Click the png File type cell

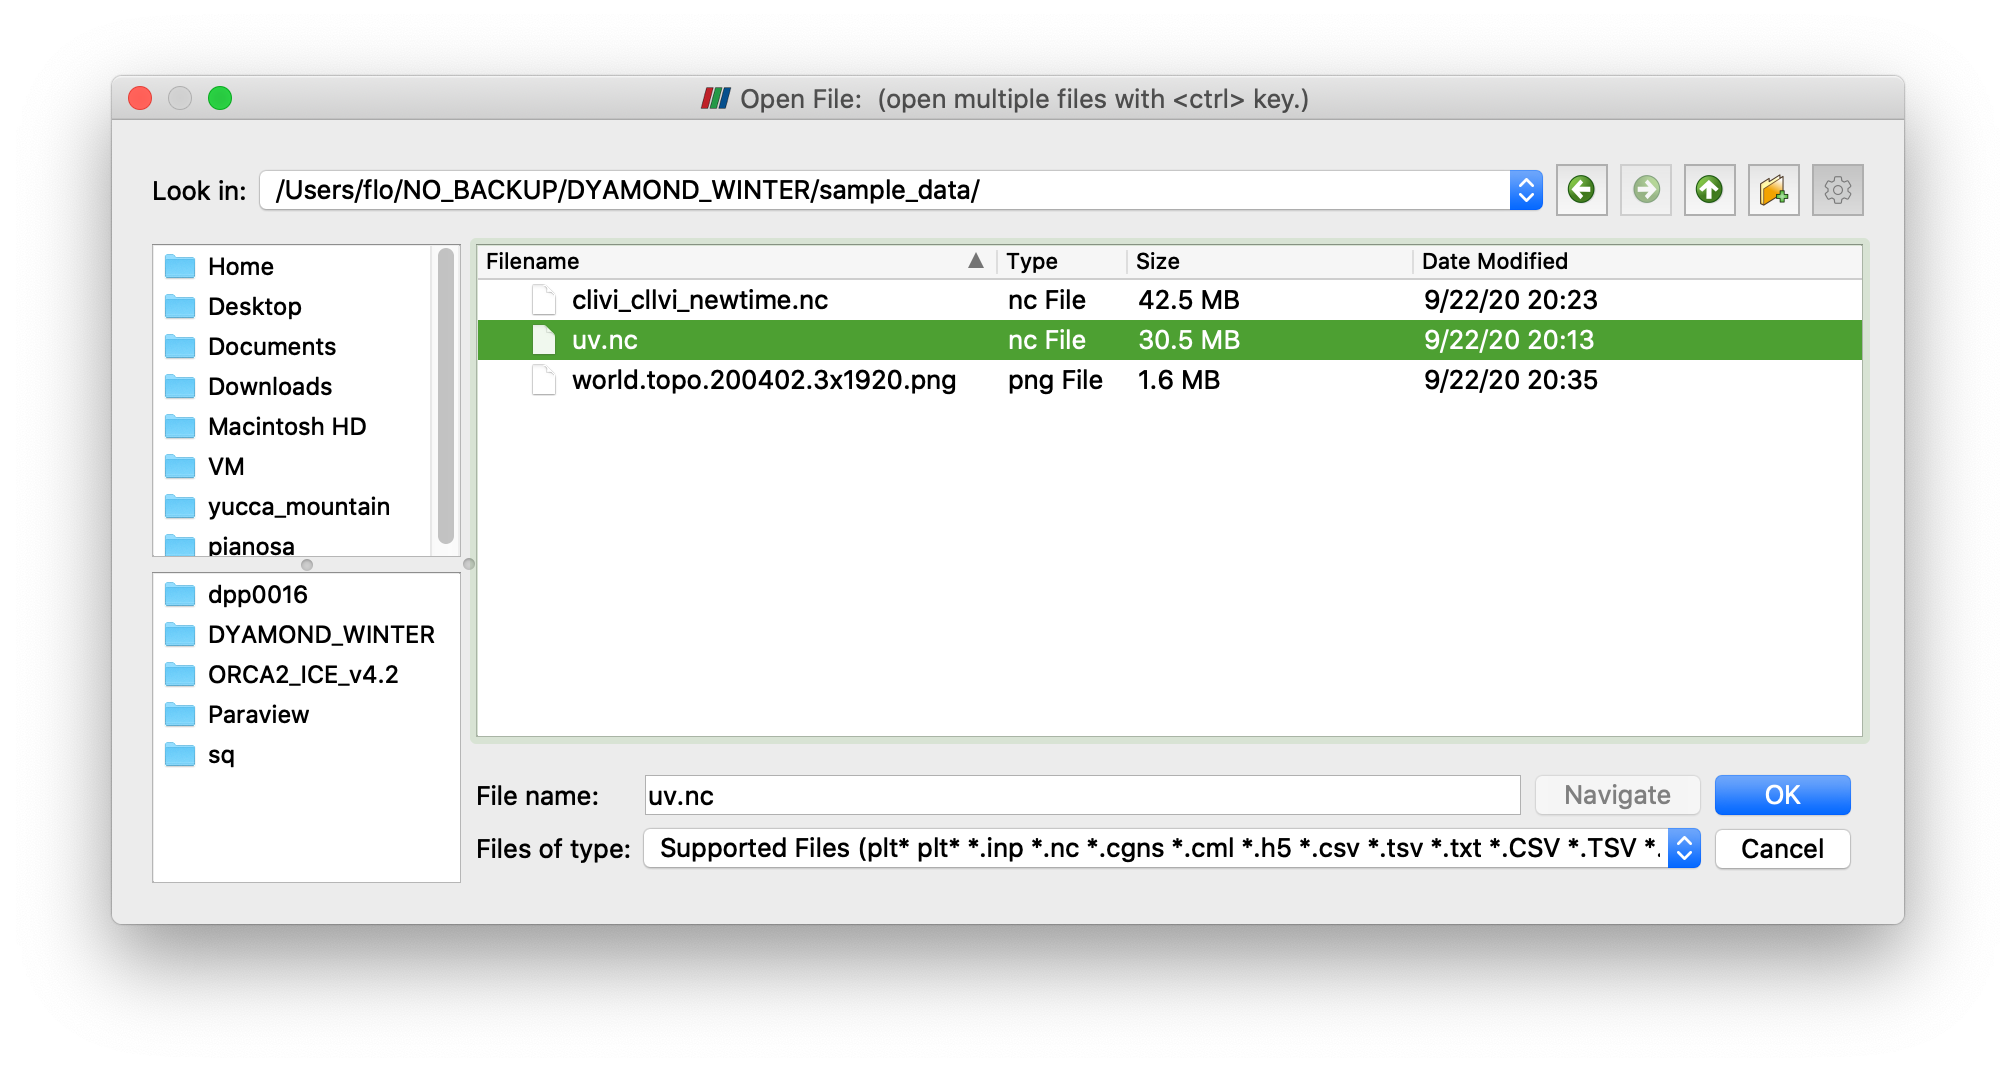1055,380
